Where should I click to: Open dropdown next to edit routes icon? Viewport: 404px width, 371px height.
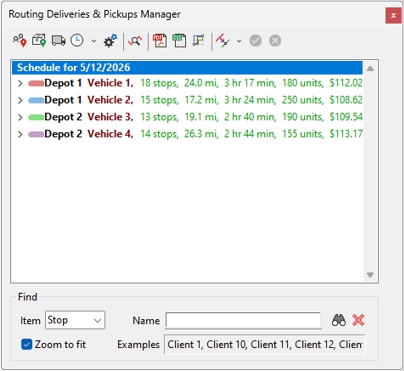tap(239, 41)
